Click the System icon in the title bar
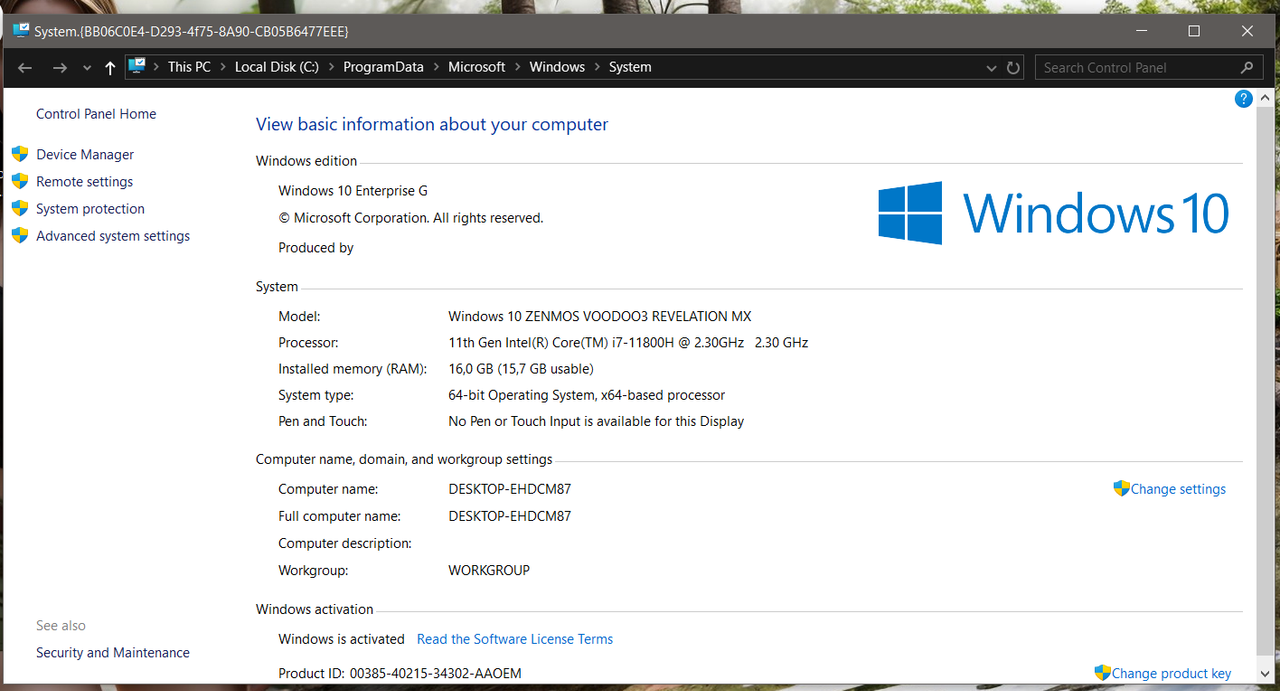This screenshot has height=691, width=1280. (21, 31)
